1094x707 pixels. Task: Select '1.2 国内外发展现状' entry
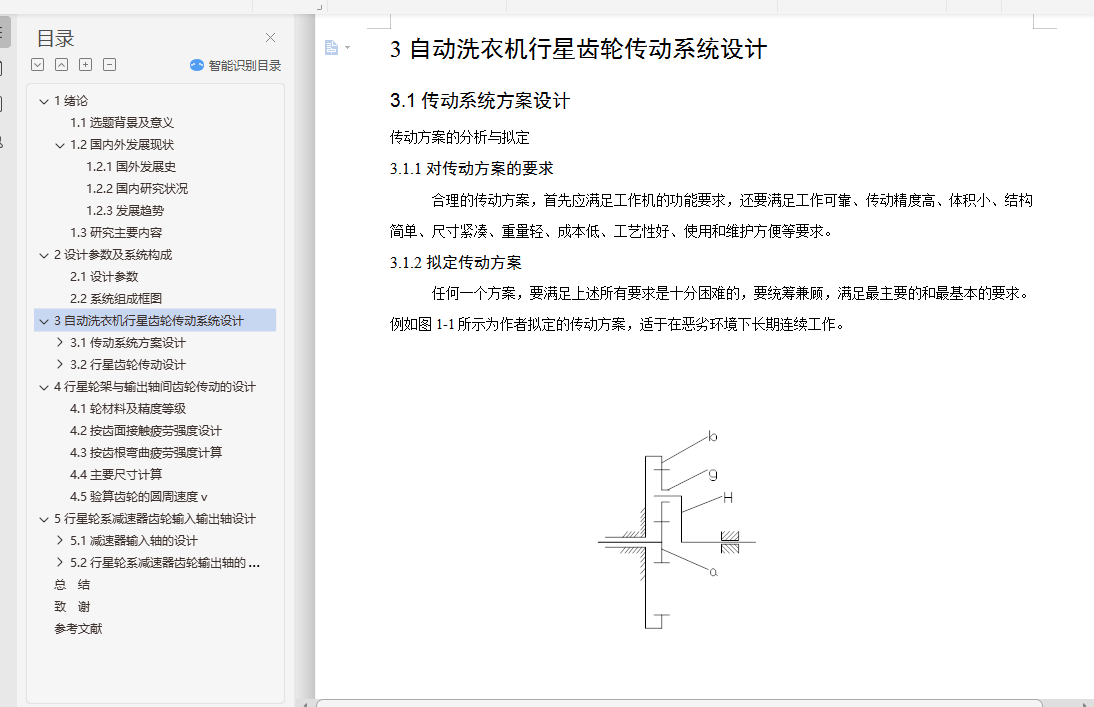(121, 144)
